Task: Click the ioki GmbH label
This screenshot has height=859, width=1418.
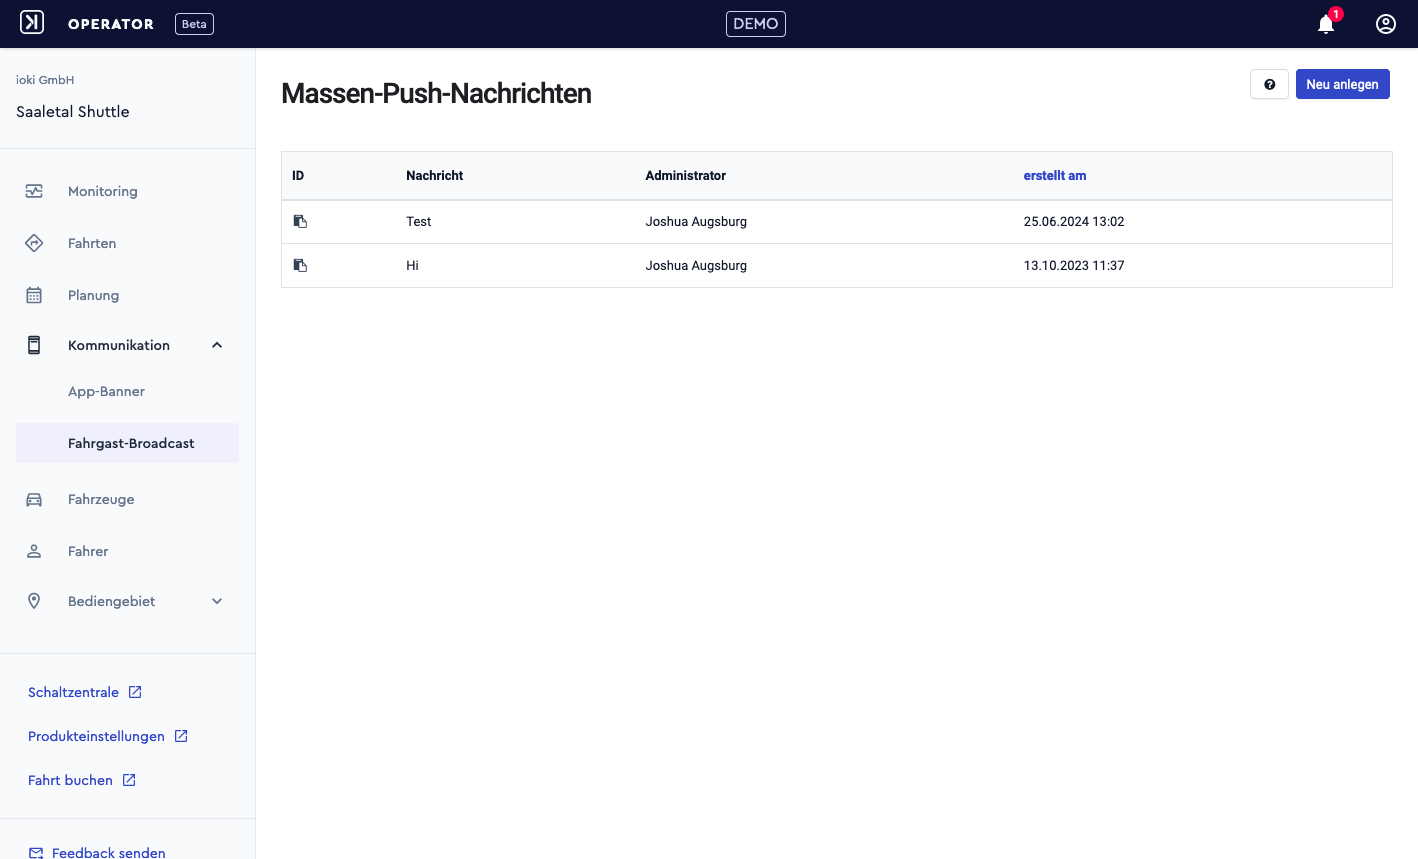Action: pos(45,80)
